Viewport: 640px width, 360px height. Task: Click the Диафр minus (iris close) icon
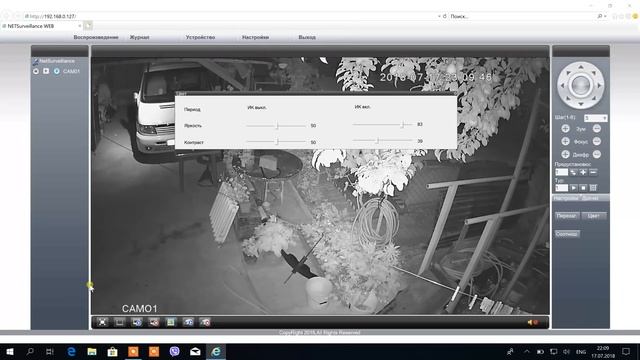[x=597, y=154]
